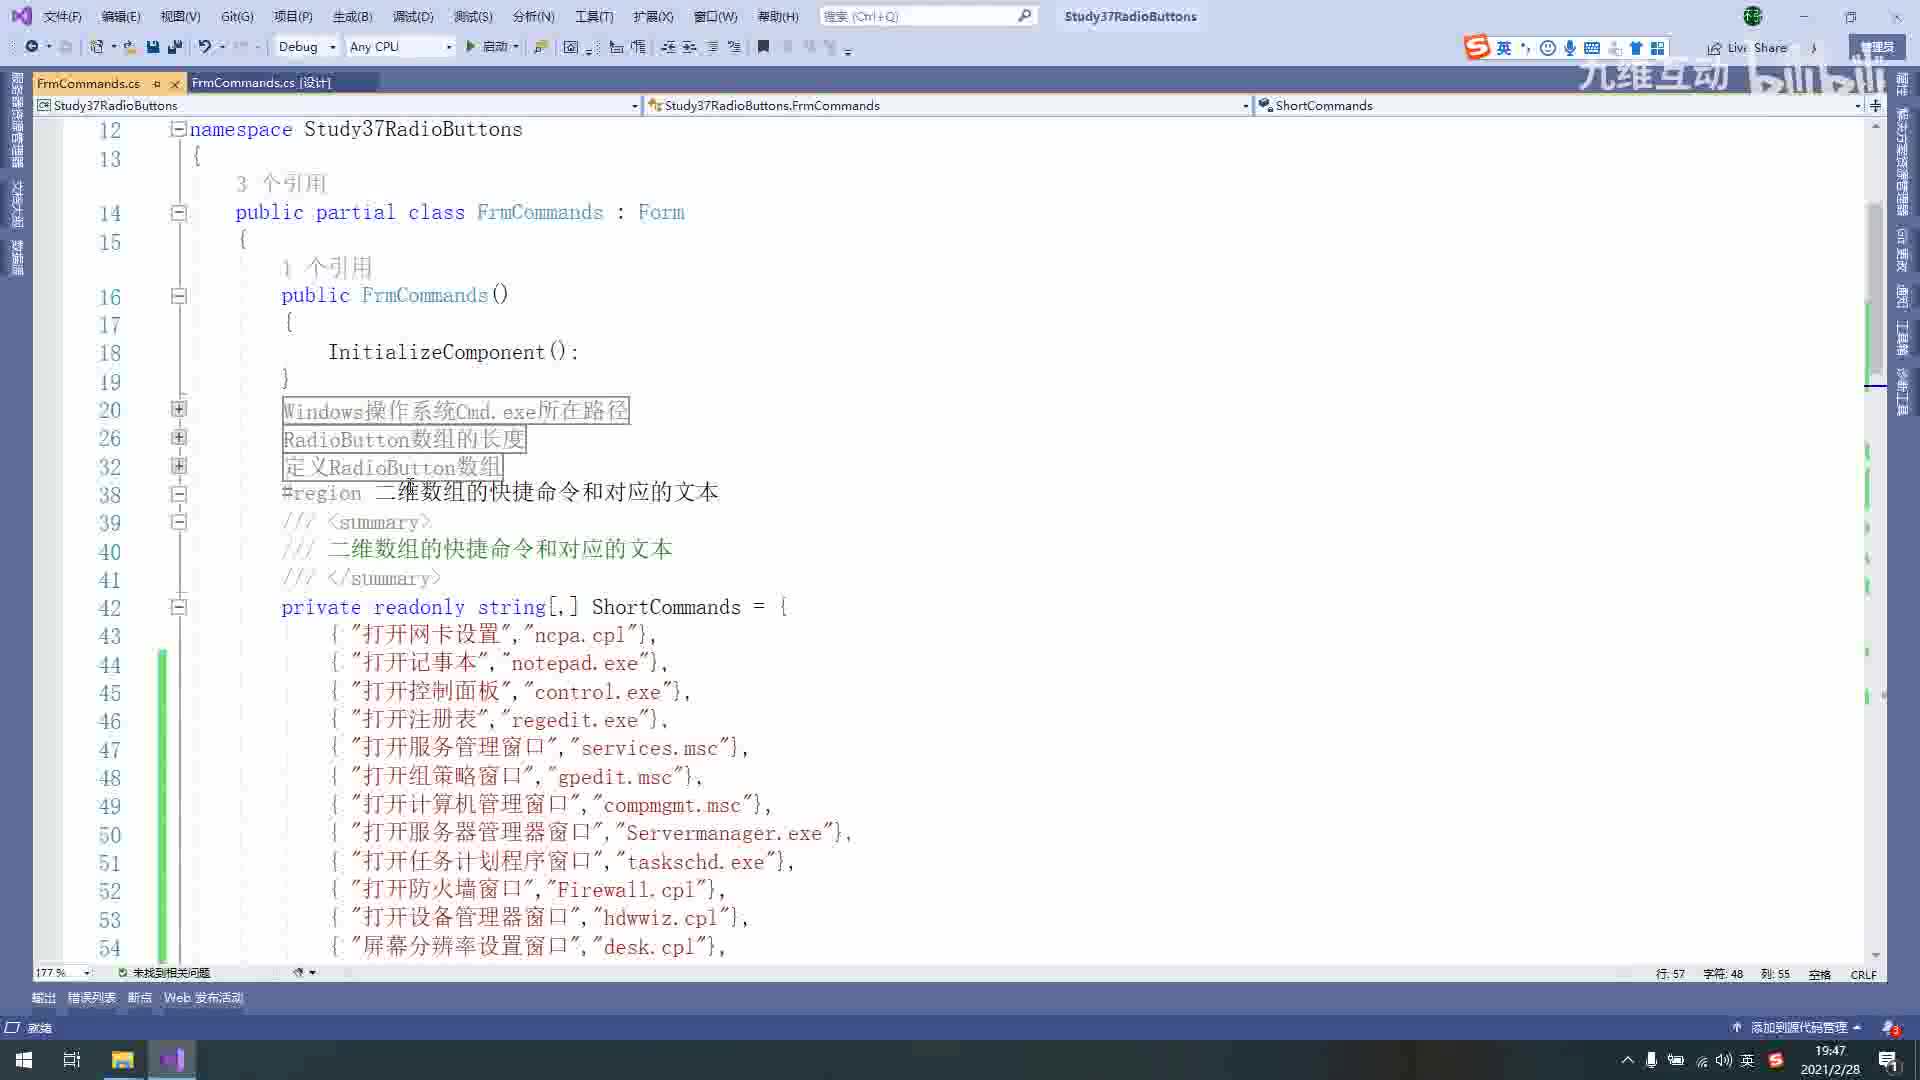Click the undo arrow icon
The image size is (1920, 1080).
point(205,47)
